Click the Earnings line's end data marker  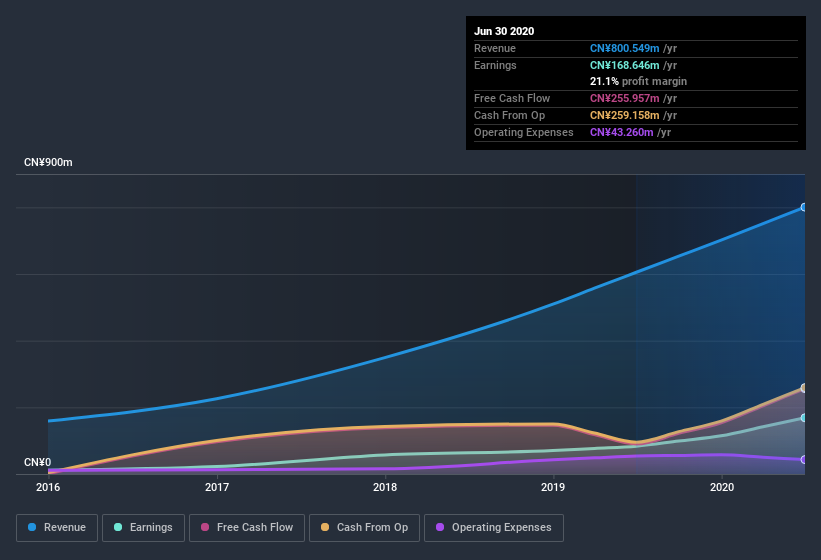point(803,418)
